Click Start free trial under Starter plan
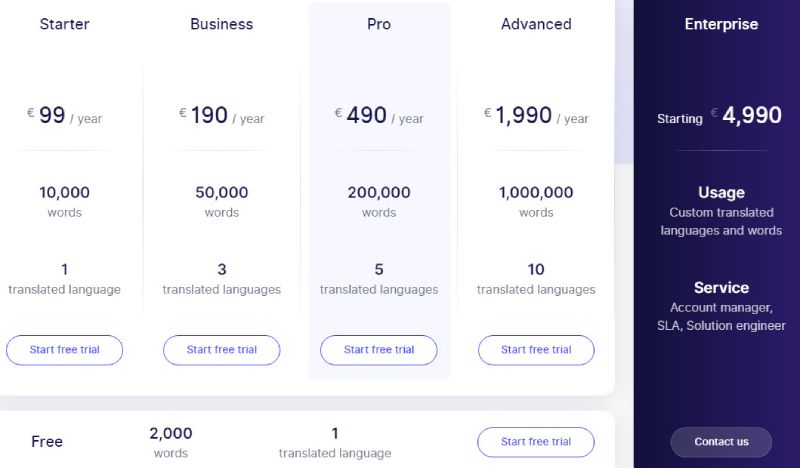This screenshot has height=468, width=800. (x=65, y=350)
